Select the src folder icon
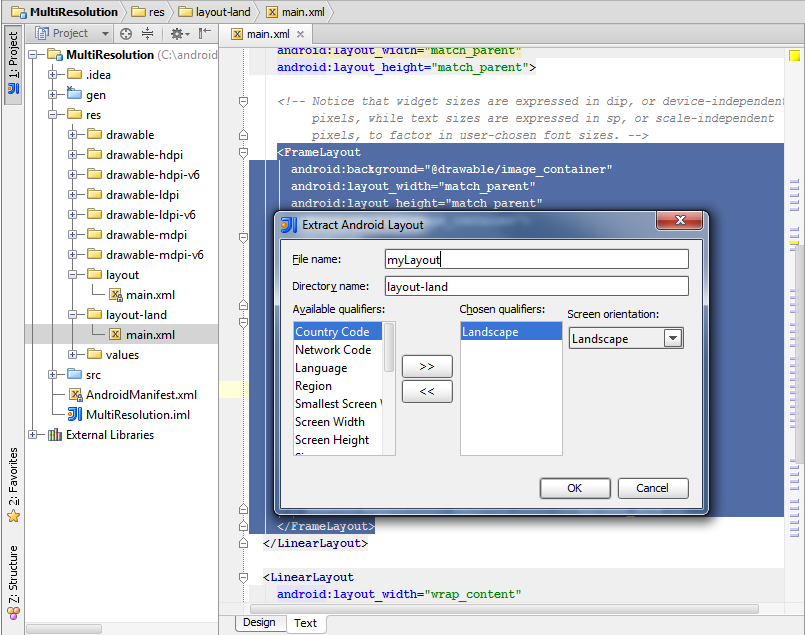The height and width of the screenshot is (635, 805). pyautogui.click(x=75, y=374)
